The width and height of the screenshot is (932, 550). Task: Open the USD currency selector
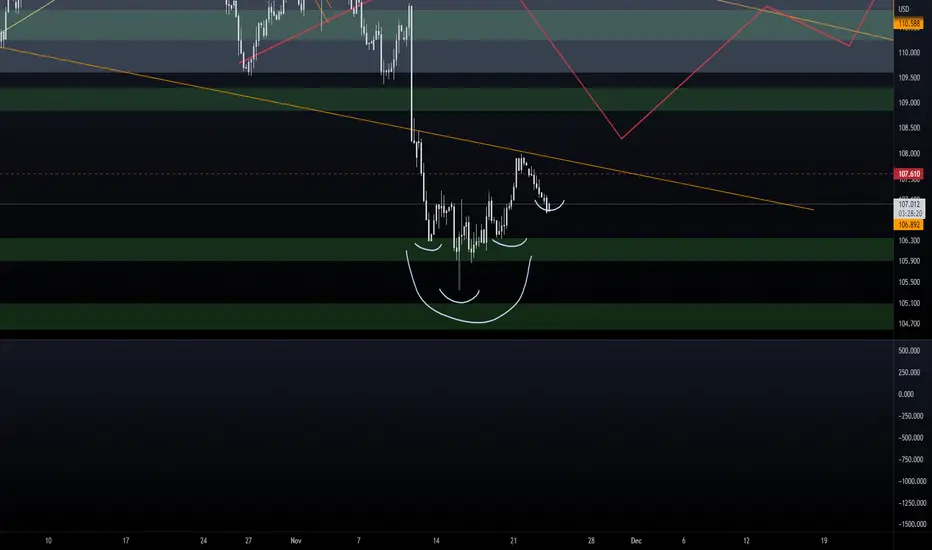click(903, 9)
